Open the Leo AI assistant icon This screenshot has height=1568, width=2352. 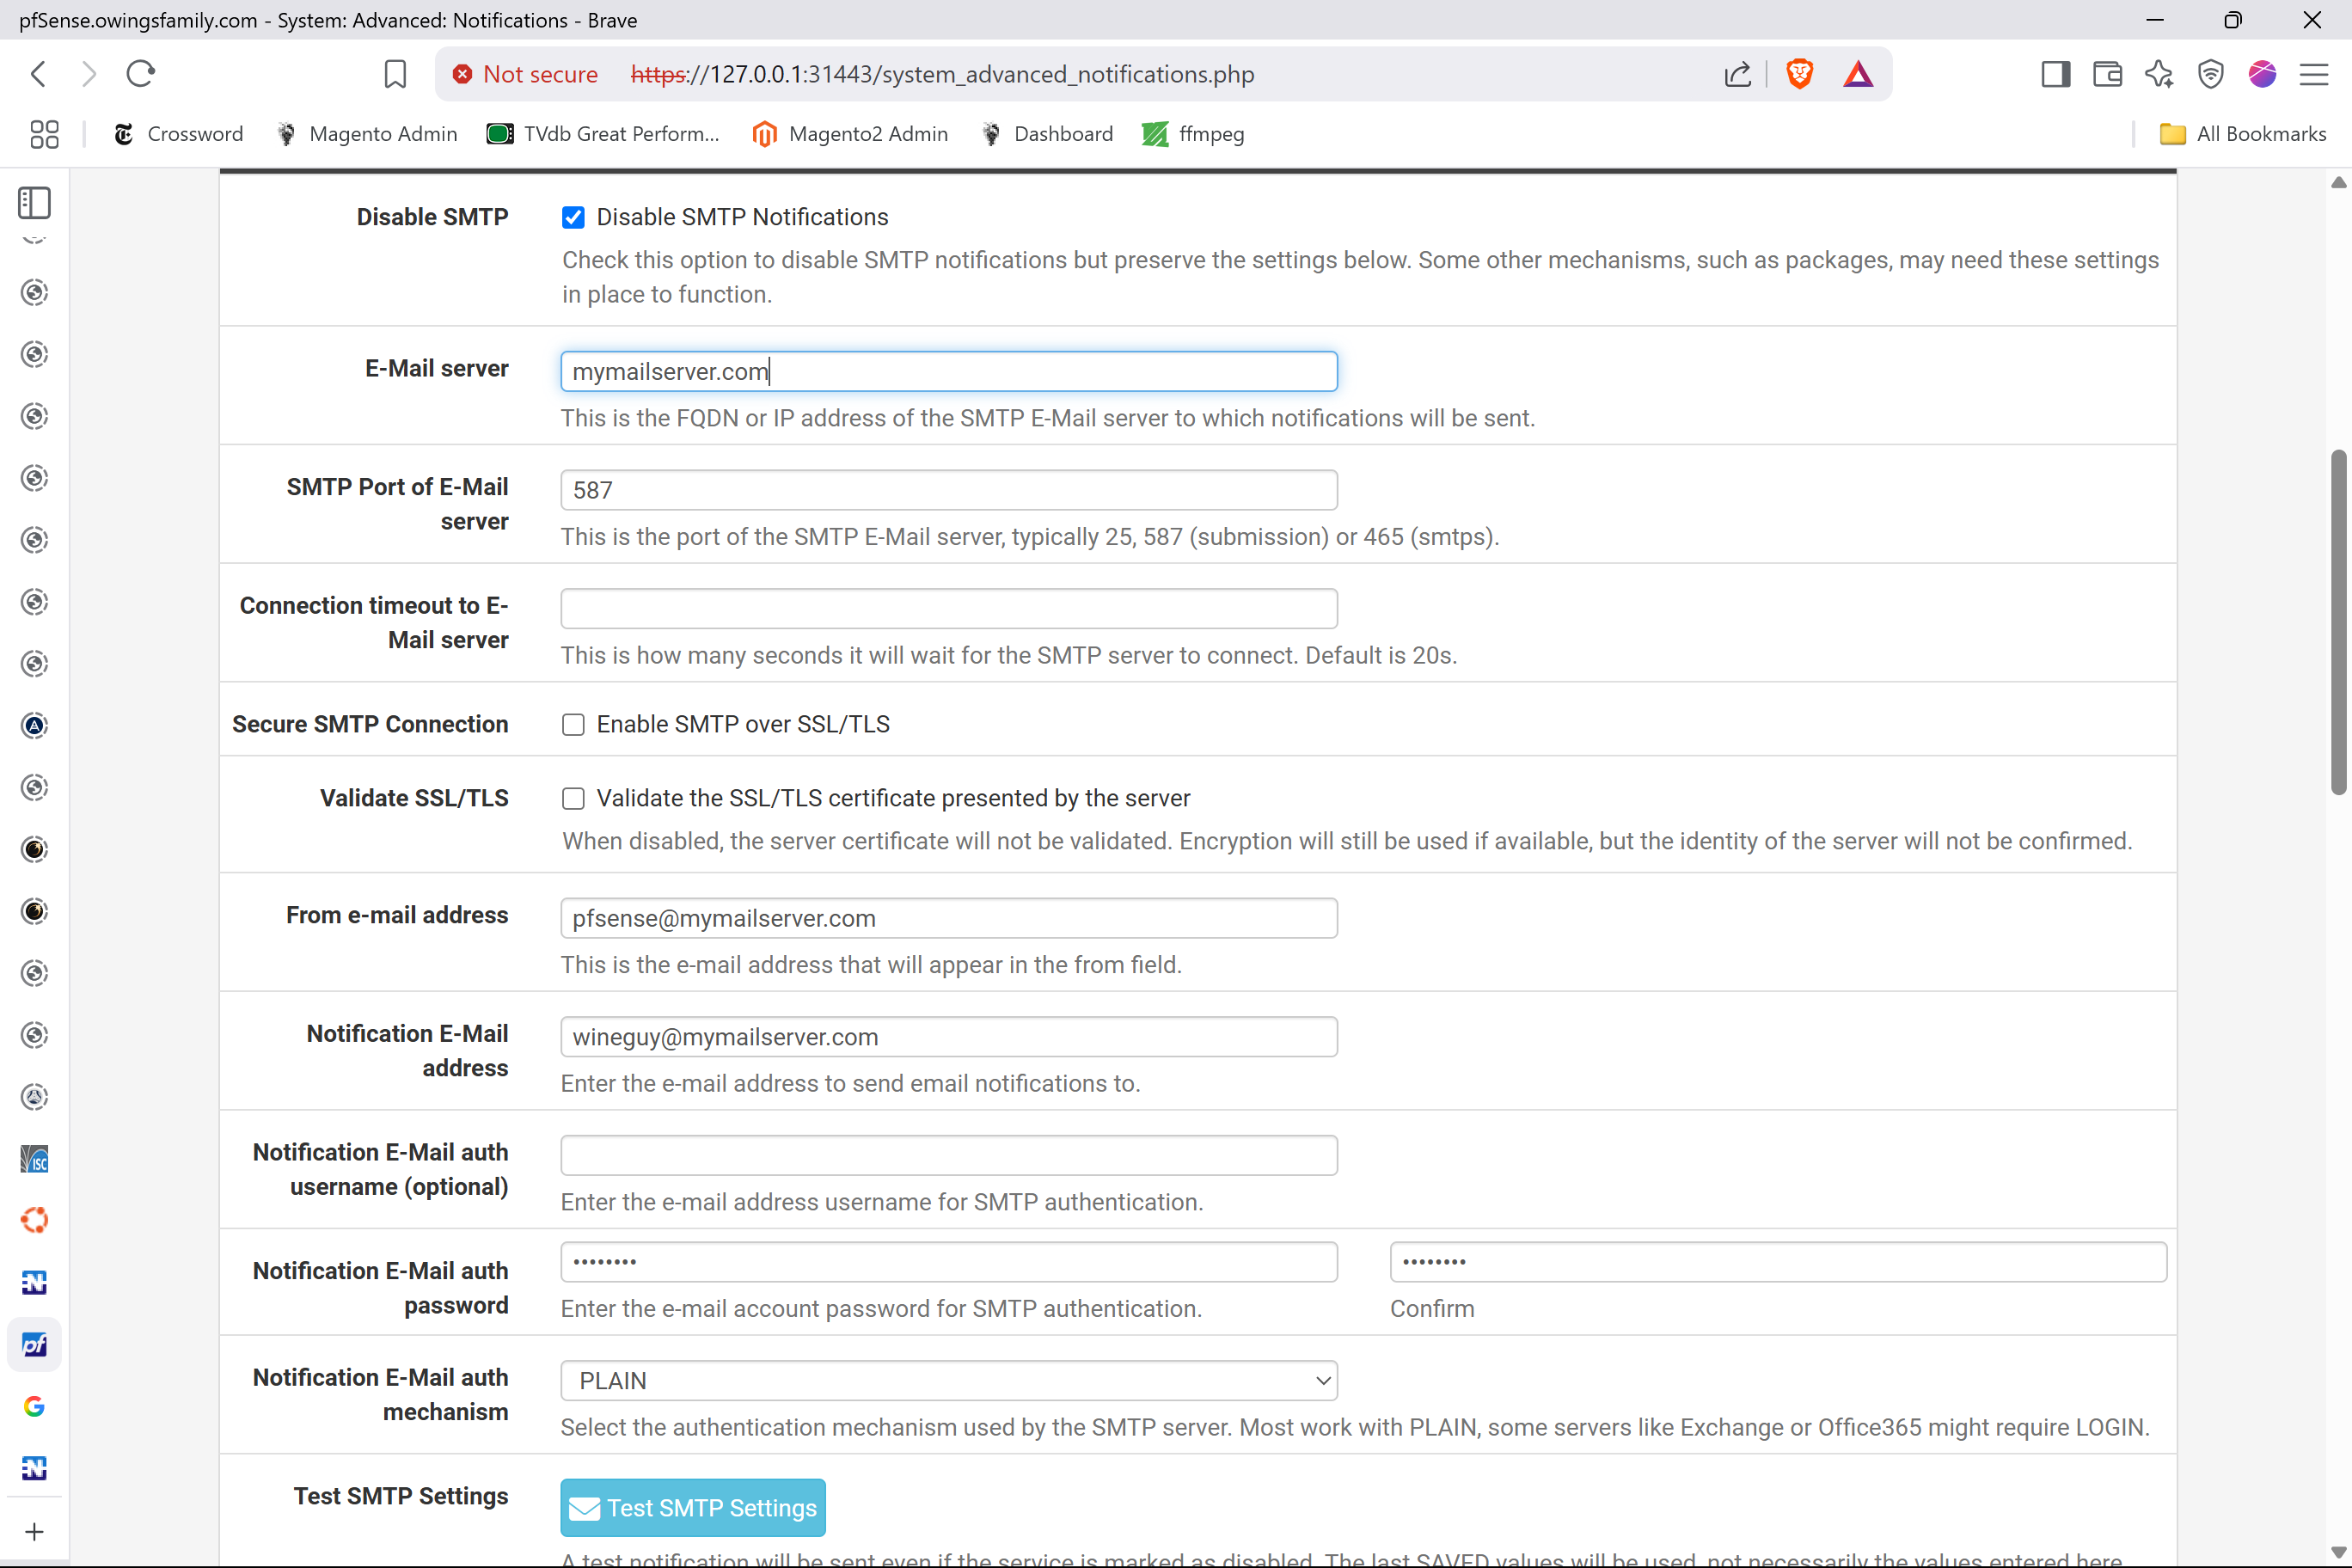point(2159,74)
